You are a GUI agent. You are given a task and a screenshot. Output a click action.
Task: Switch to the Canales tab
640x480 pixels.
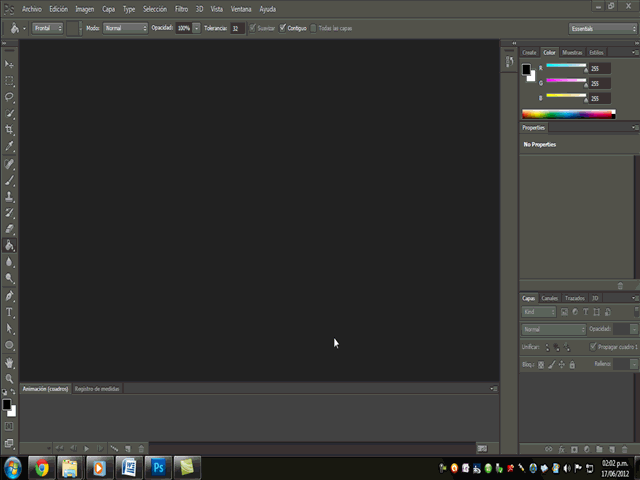click(549, 298)
